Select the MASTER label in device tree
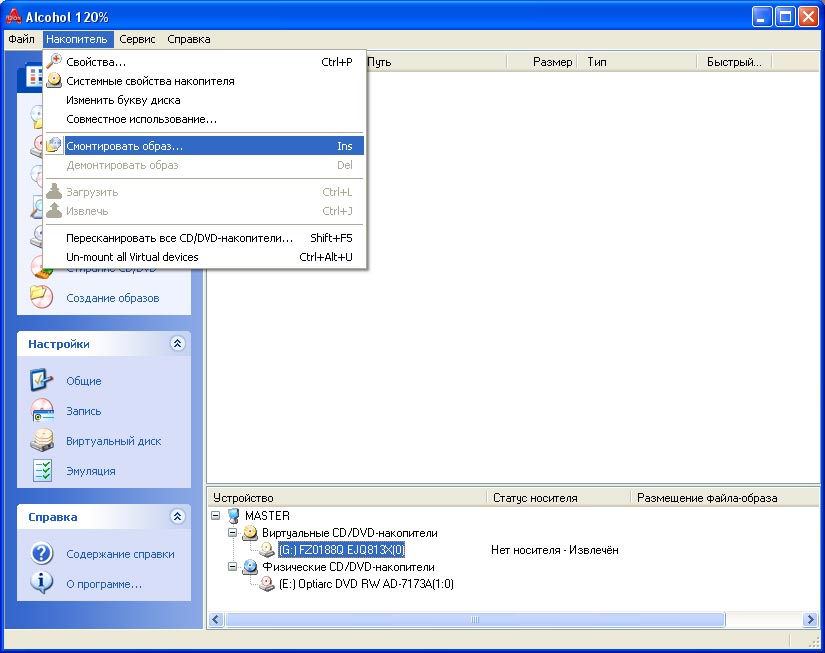Viewport: 825px width, 653px height. [267, 516]
